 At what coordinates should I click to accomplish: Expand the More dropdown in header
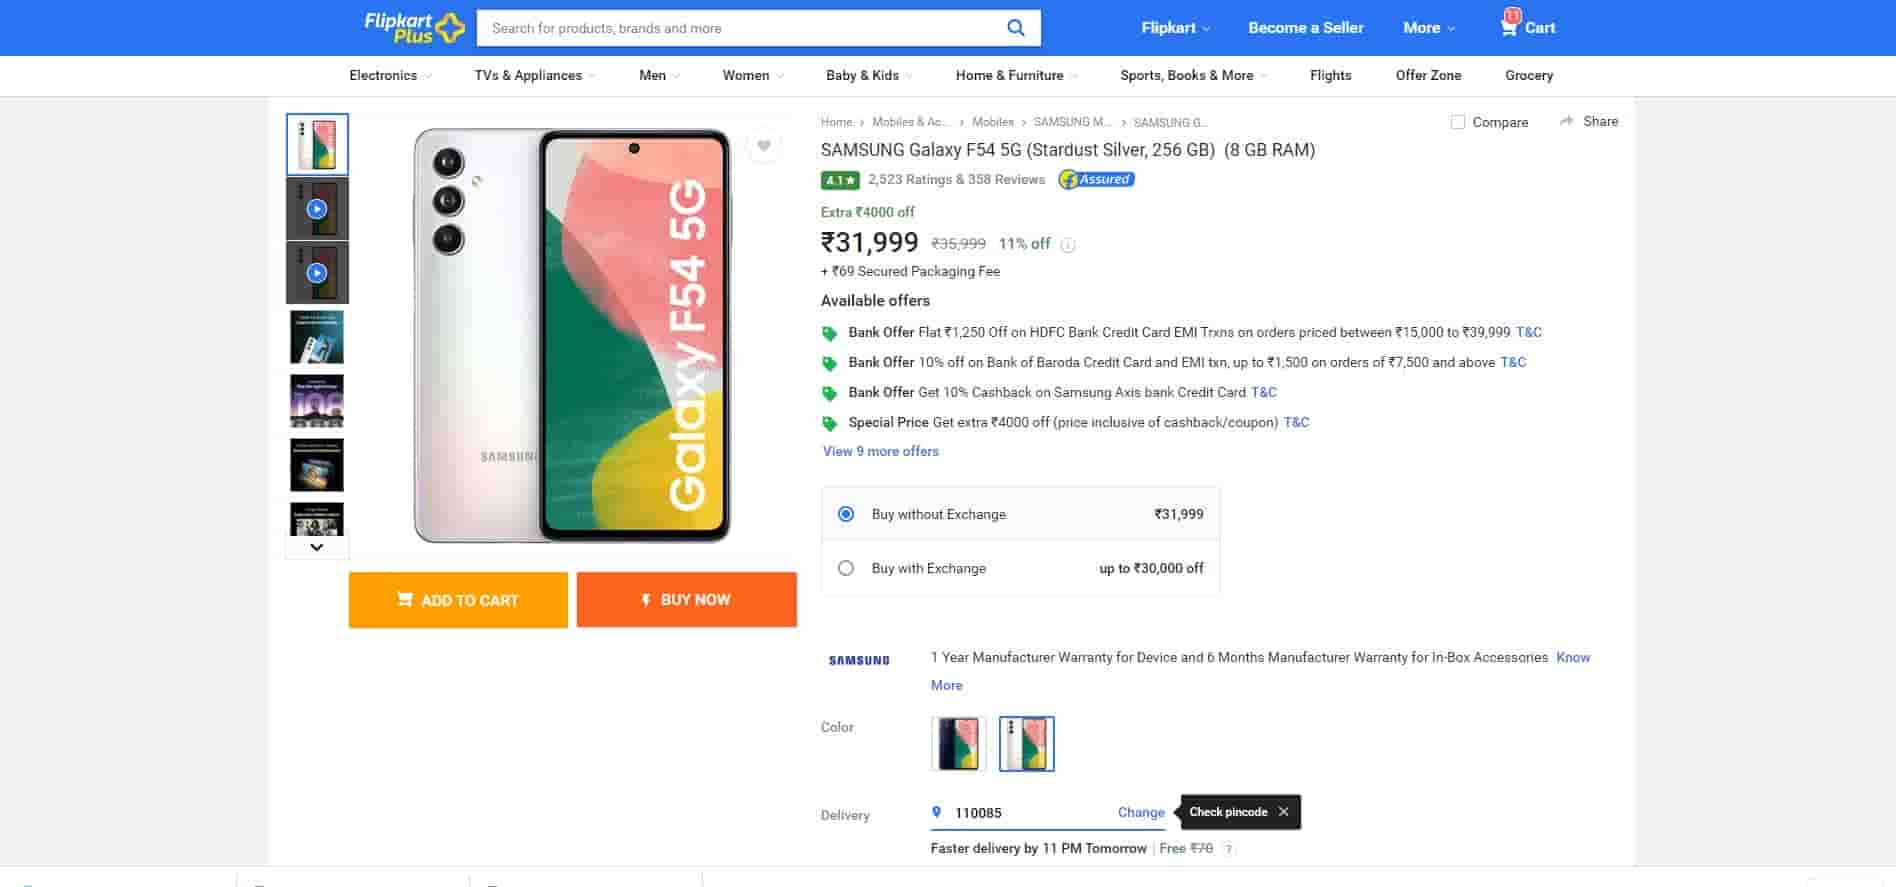click(1429, 28)
